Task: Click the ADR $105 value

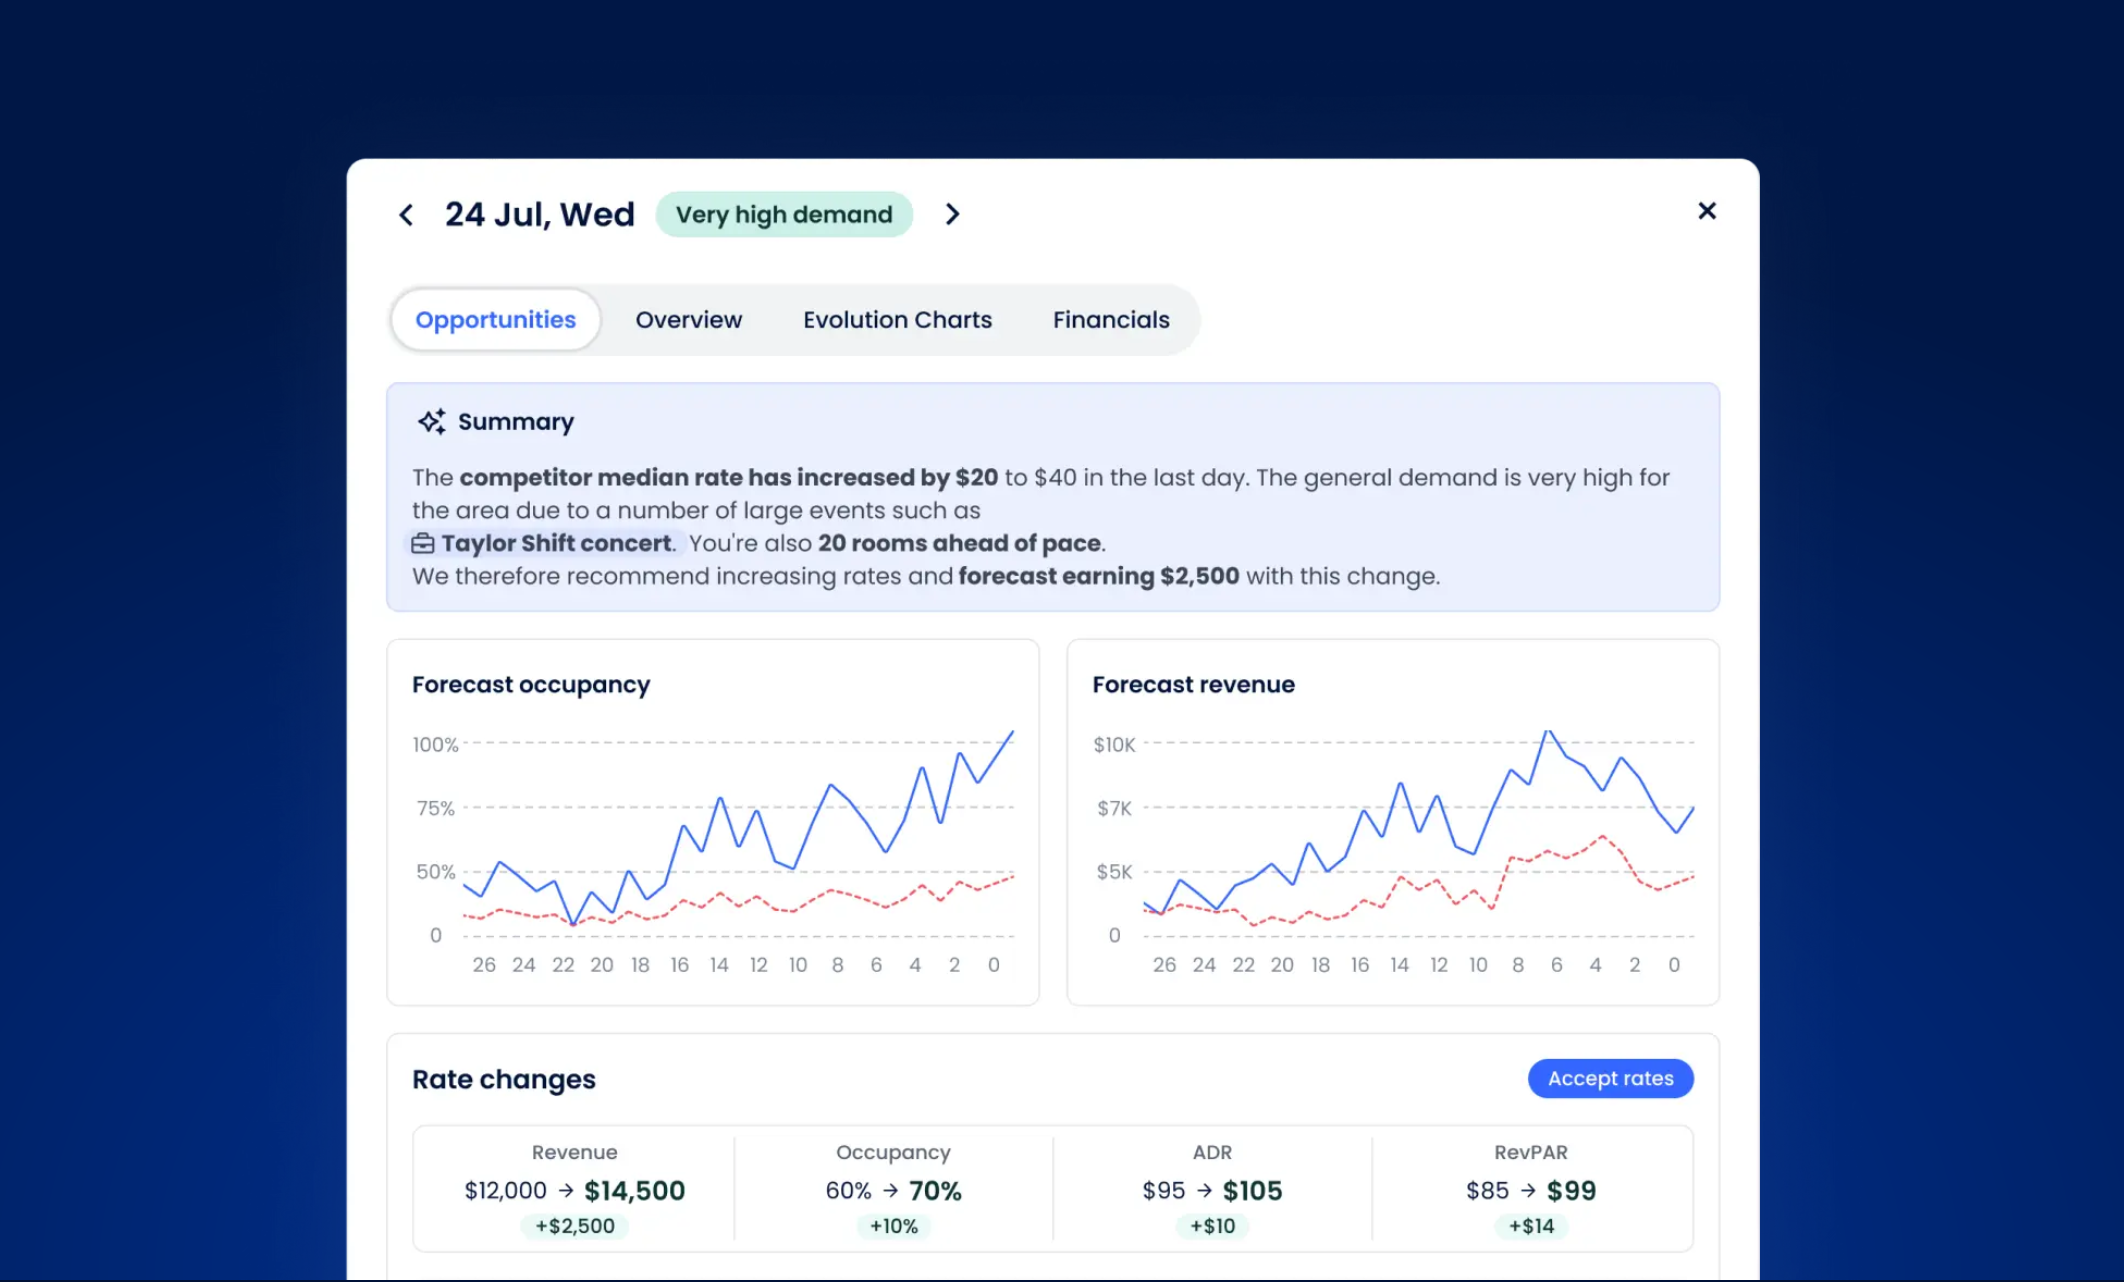Action: click(1252, 1191)
